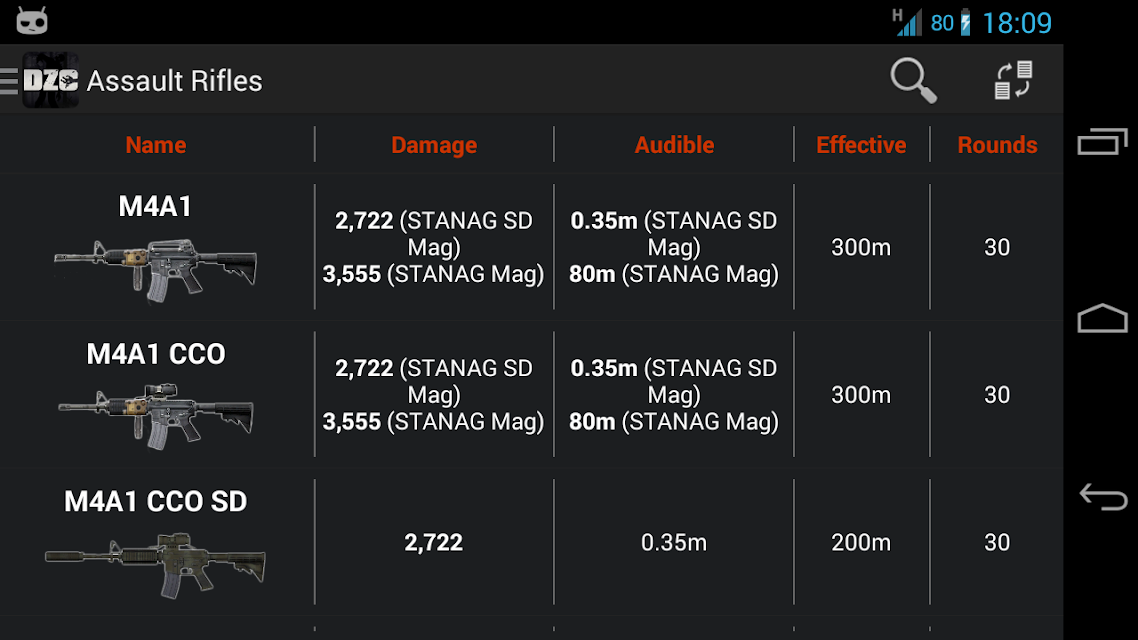Tap the rotate/switch view icon
1138x640 pixels.
click(x=1013, y=80)
